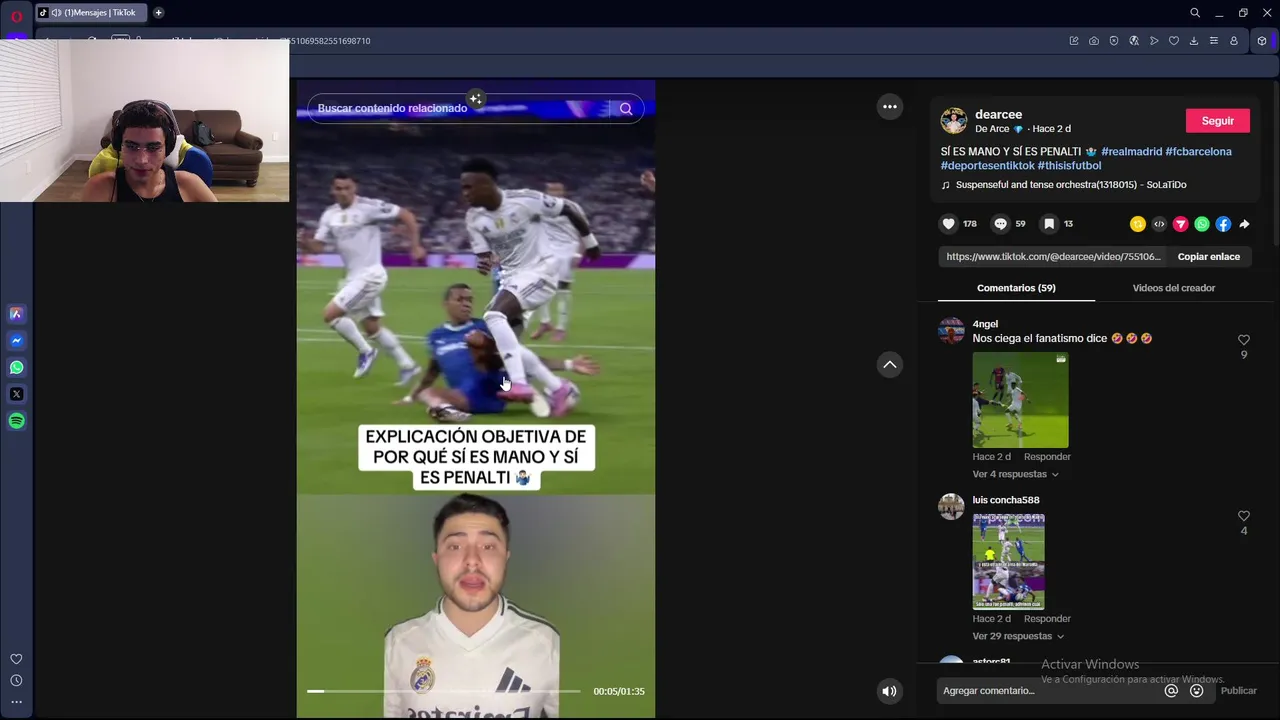Mention a user with @ icon
The height and width of the screenshot is (720, 1280).
point(1171,691)
